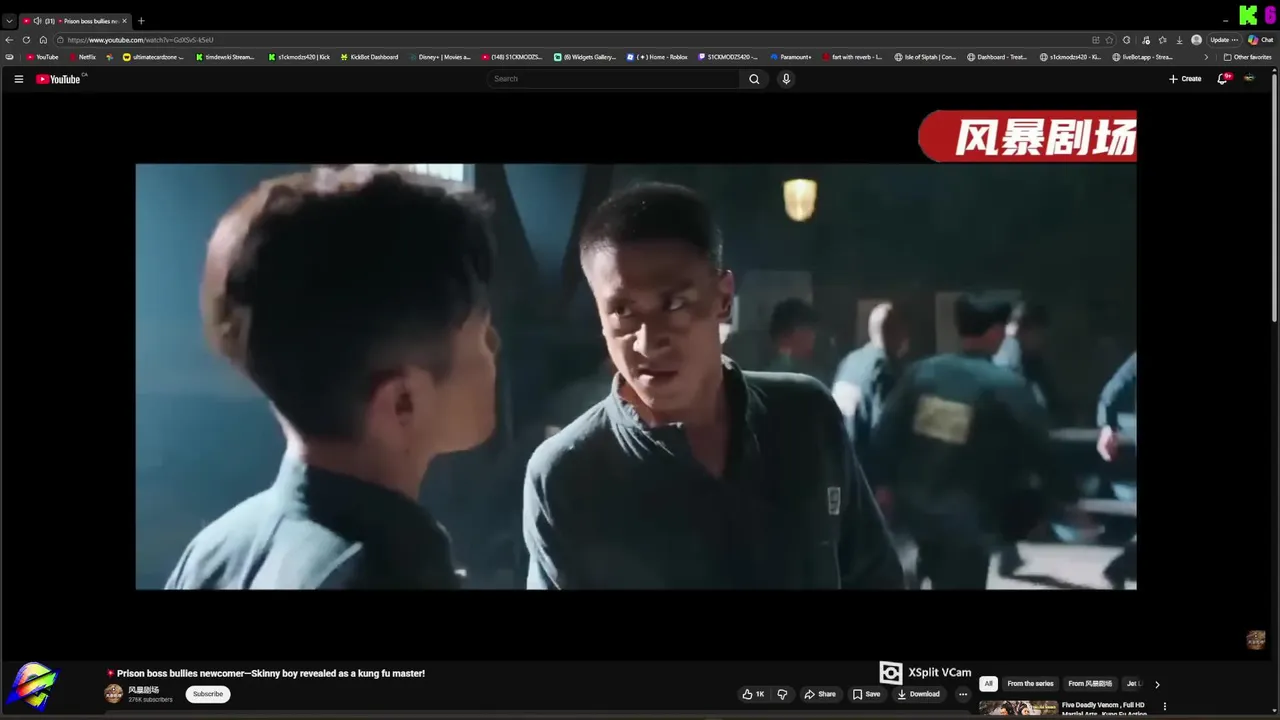The width and height of the screenshot is (1280, 720).
Task: Click the video player to pause
Action: coord(636,376)
